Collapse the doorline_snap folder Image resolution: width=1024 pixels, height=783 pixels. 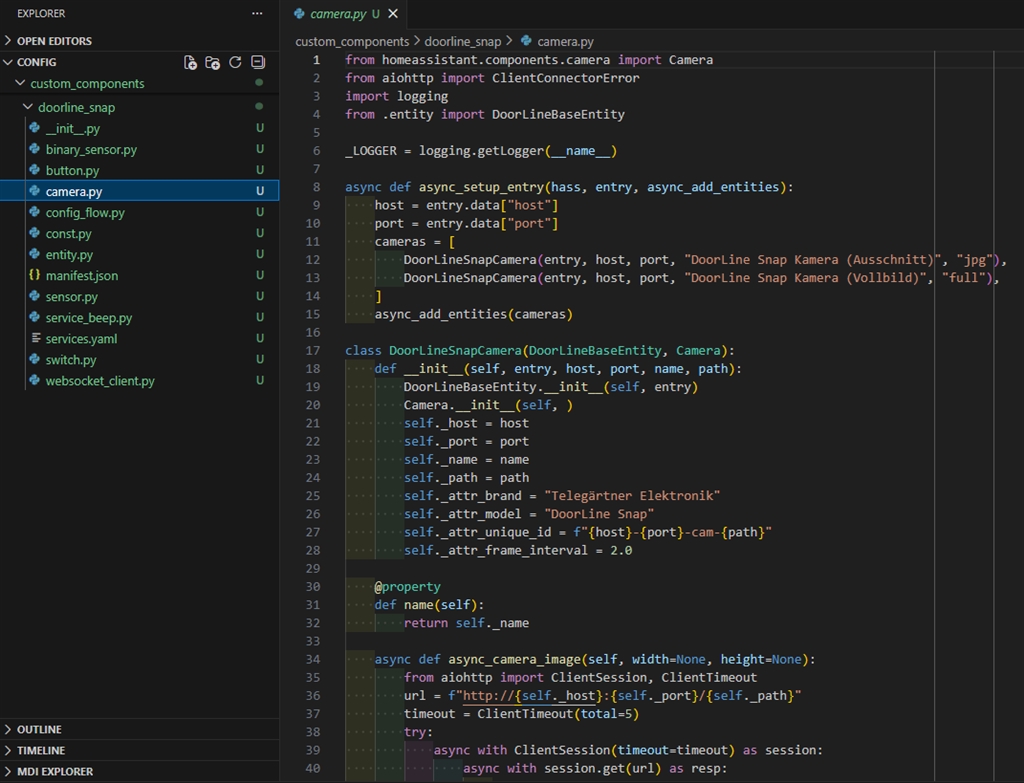point(76,107)
